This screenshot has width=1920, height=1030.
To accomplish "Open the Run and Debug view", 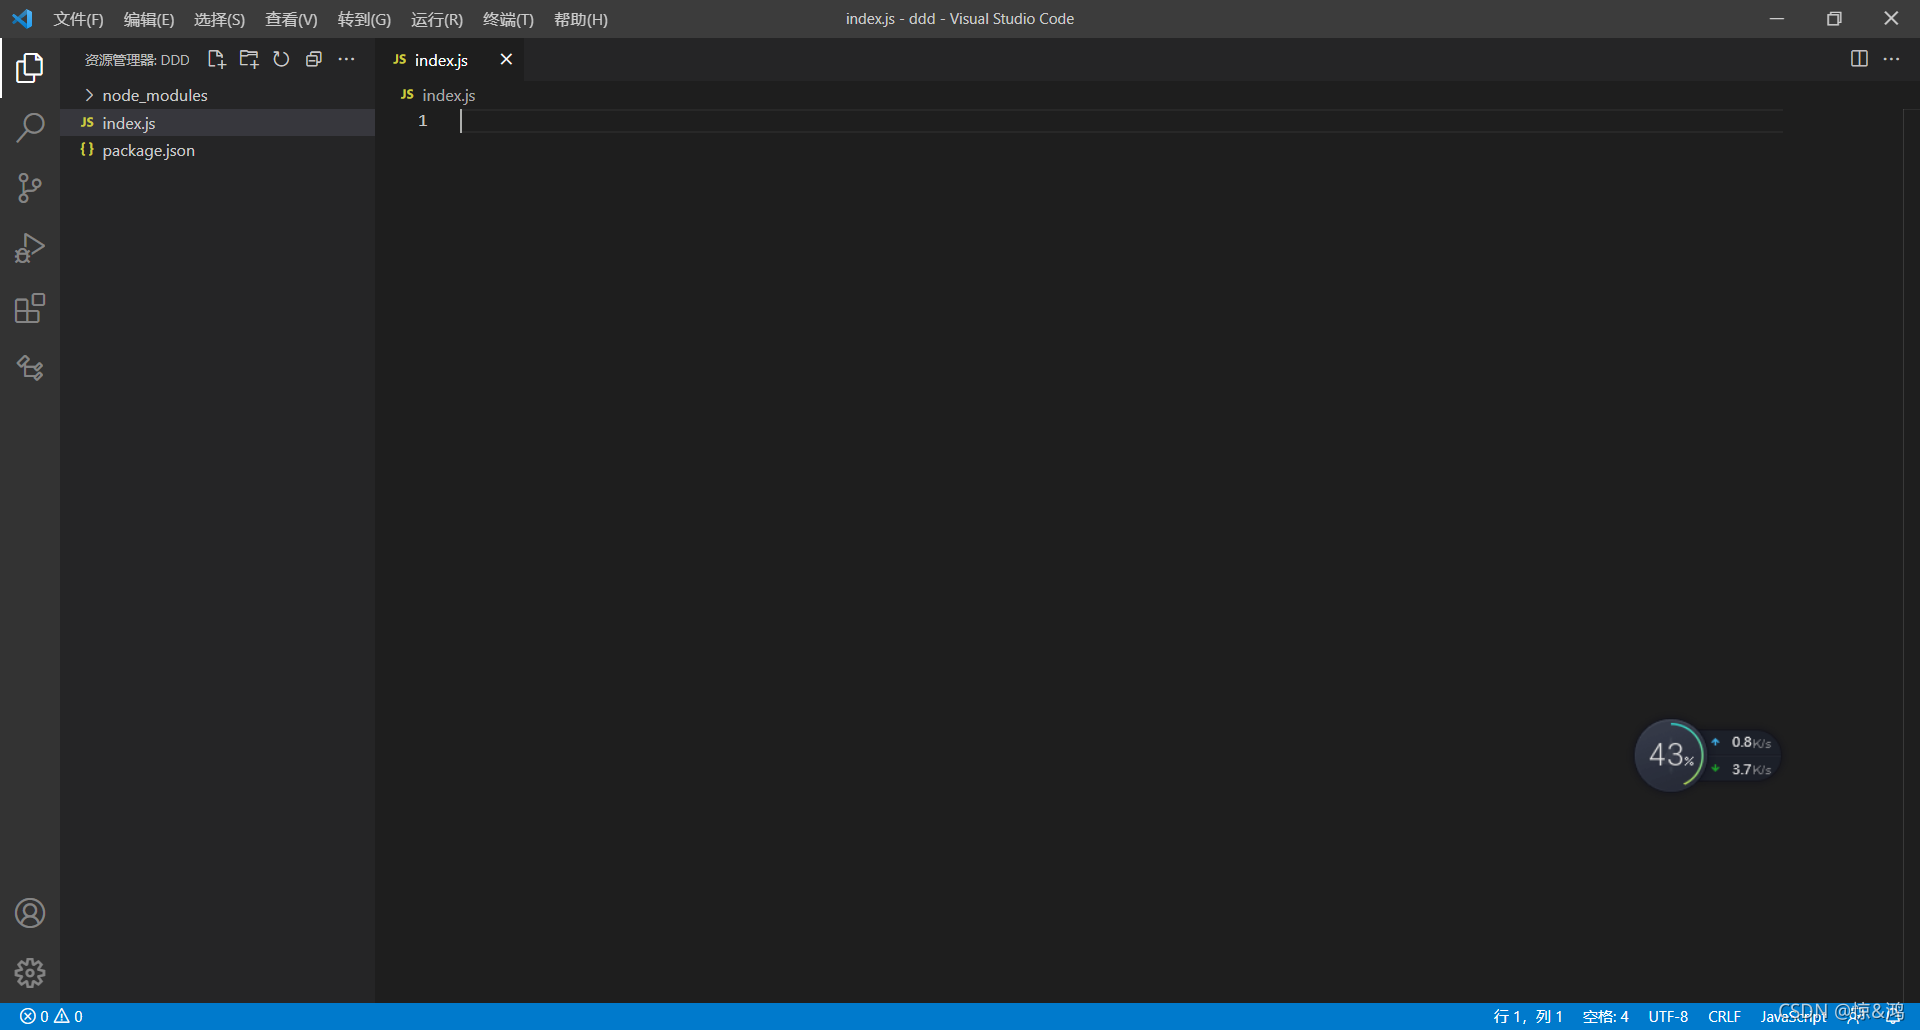I will [30, 248].
